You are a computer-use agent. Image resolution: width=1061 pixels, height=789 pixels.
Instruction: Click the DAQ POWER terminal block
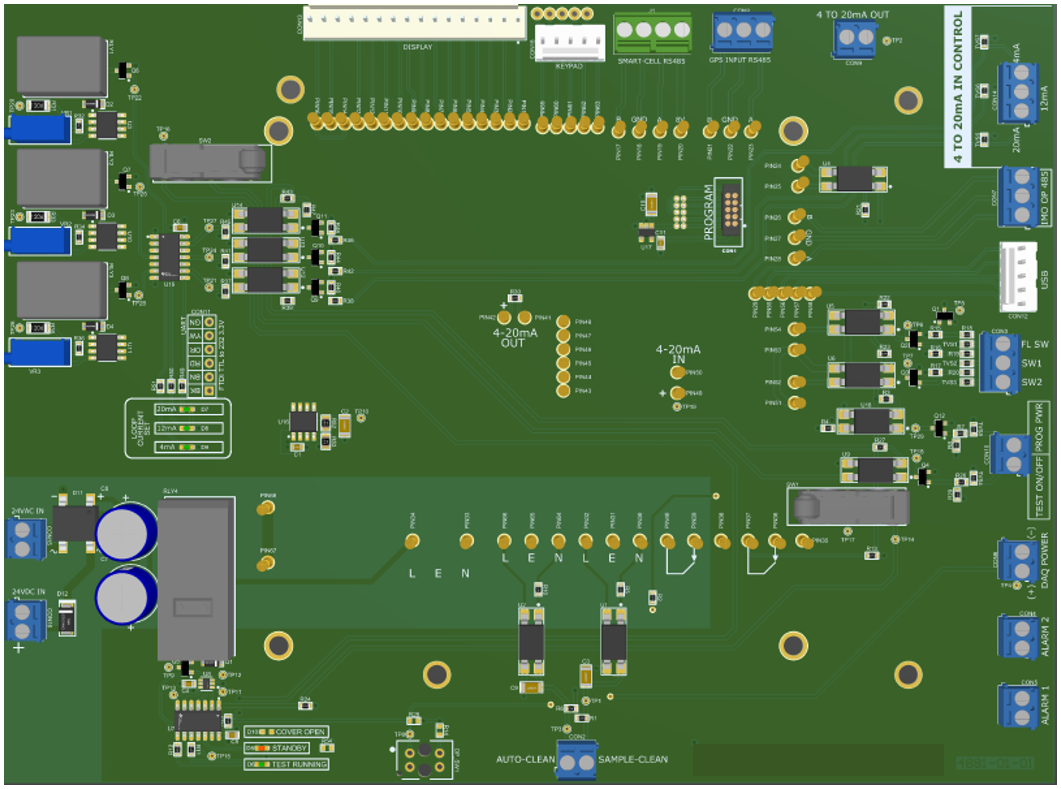[x=1018, y=560]
